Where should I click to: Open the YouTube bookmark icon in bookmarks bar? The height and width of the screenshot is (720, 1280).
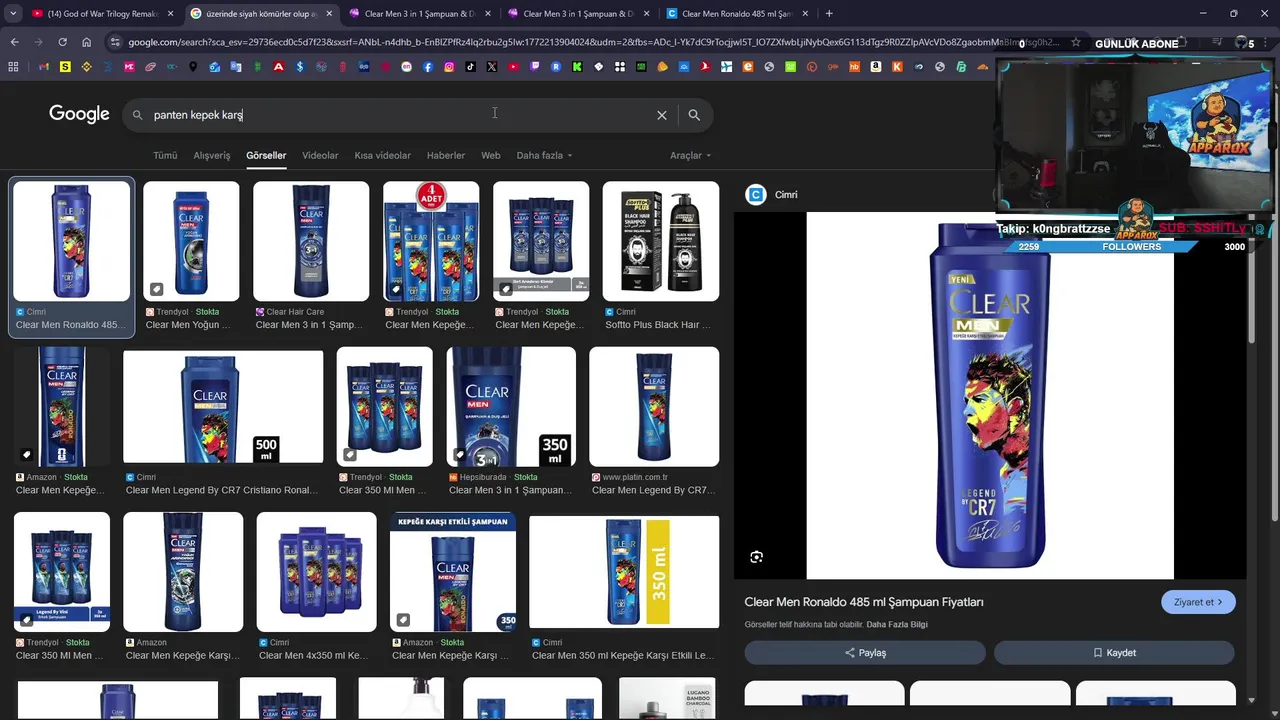513,67
